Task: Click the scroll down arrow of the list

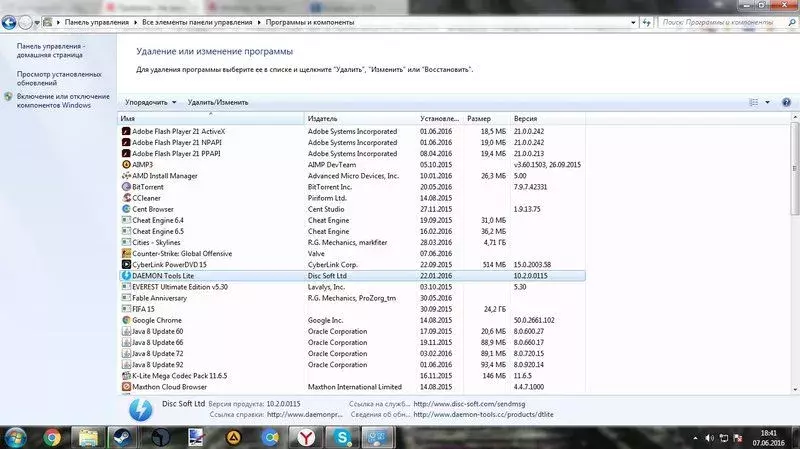Action: [x=794, y=389]
